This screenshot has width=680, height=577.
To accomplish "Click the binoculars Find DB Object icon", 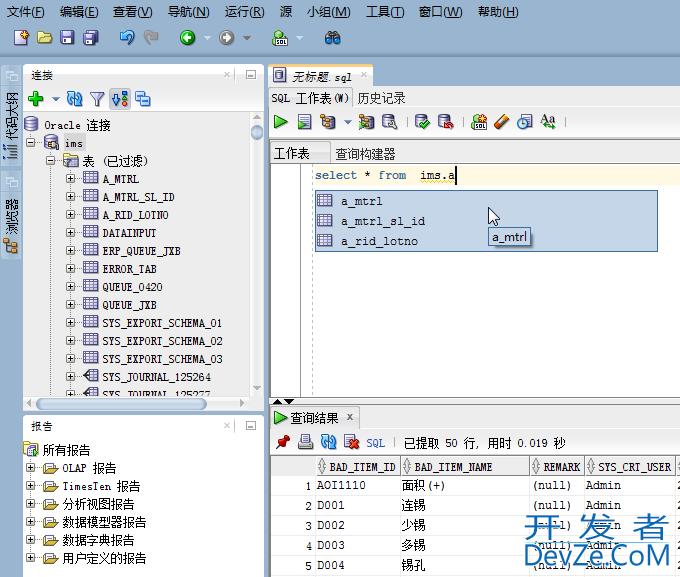I will 333,38.
